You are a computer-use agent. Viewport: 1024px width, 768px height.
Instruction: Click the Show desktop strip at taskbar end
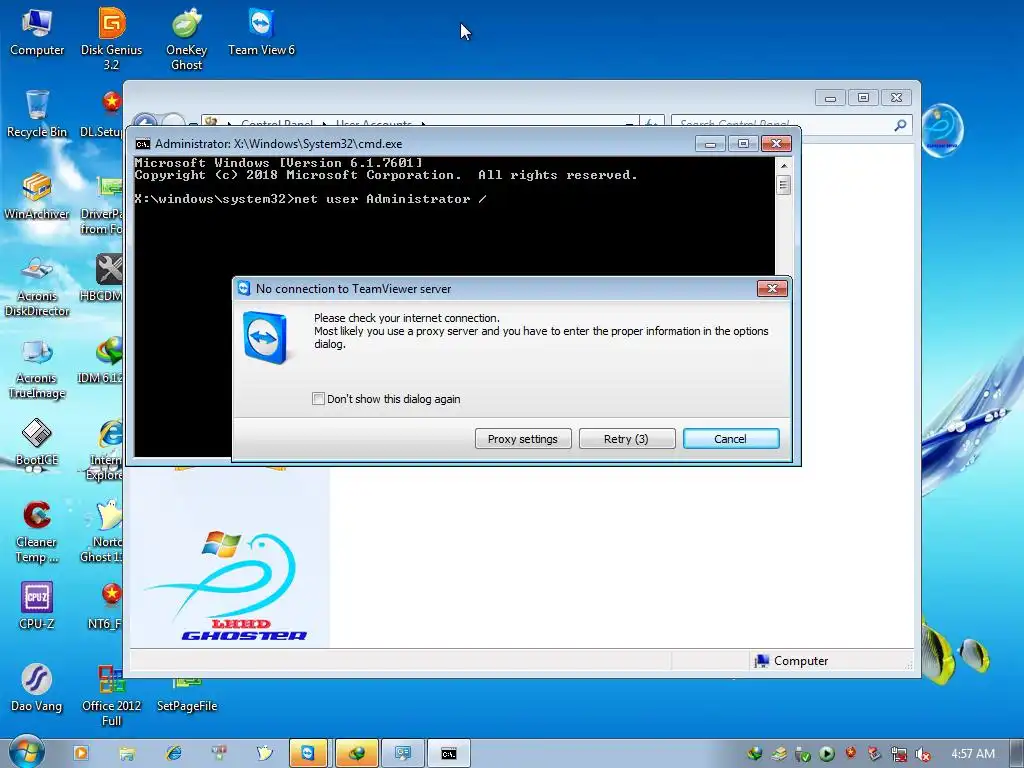(x=1017, y=753)
